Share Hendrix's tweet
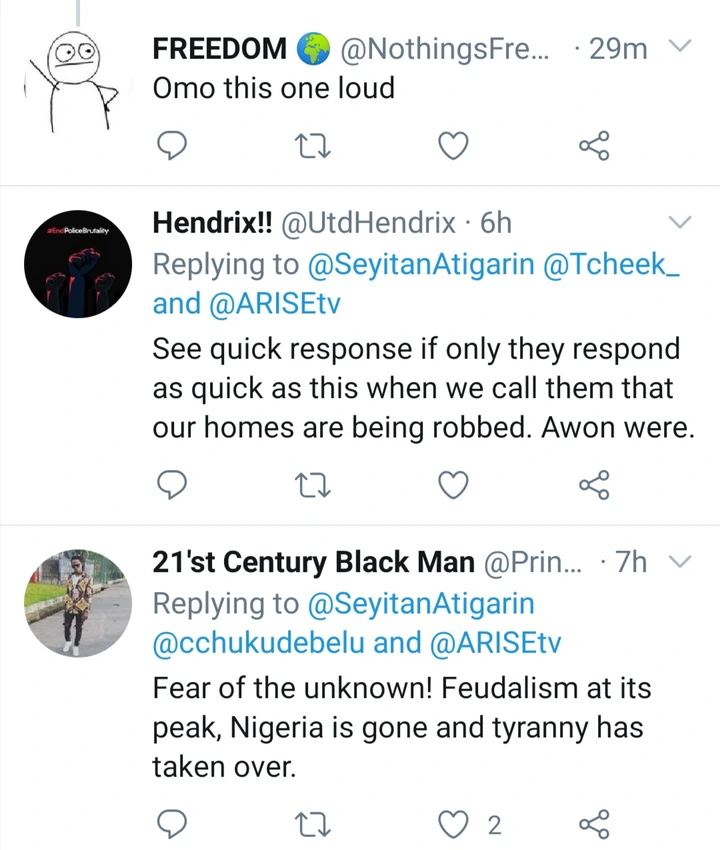 pos(594,486)
